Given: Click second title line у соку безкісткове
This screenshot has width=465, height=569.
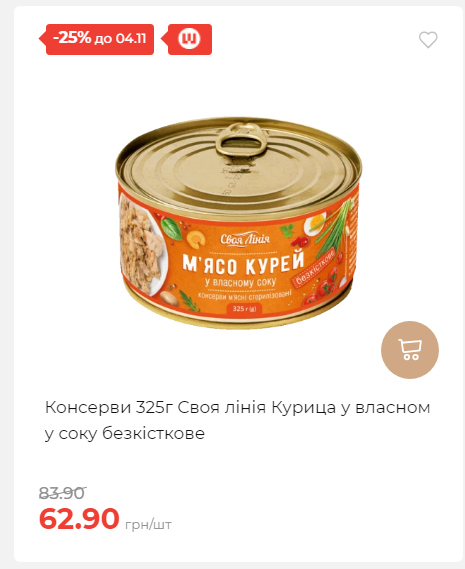Looking at the screenshot, I should tap(125, 433).
